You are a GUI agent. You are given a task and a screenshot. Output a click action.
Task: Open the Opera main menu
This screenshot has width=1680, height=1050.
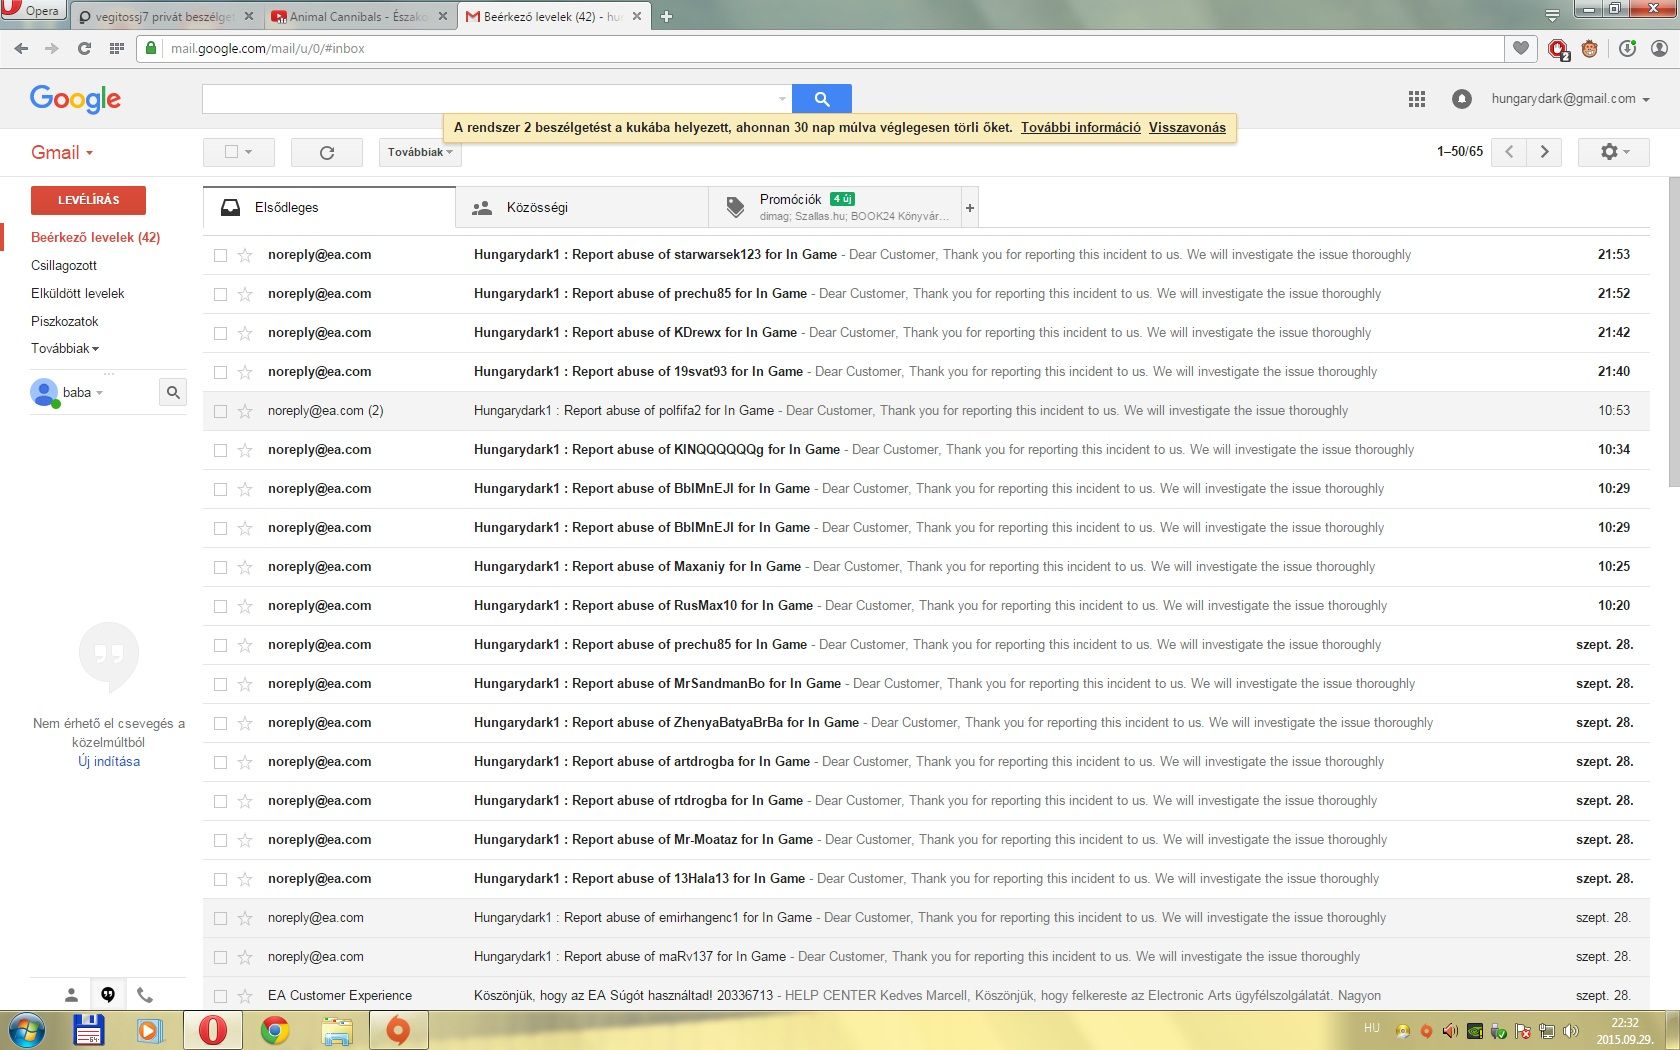click(32, 11)
